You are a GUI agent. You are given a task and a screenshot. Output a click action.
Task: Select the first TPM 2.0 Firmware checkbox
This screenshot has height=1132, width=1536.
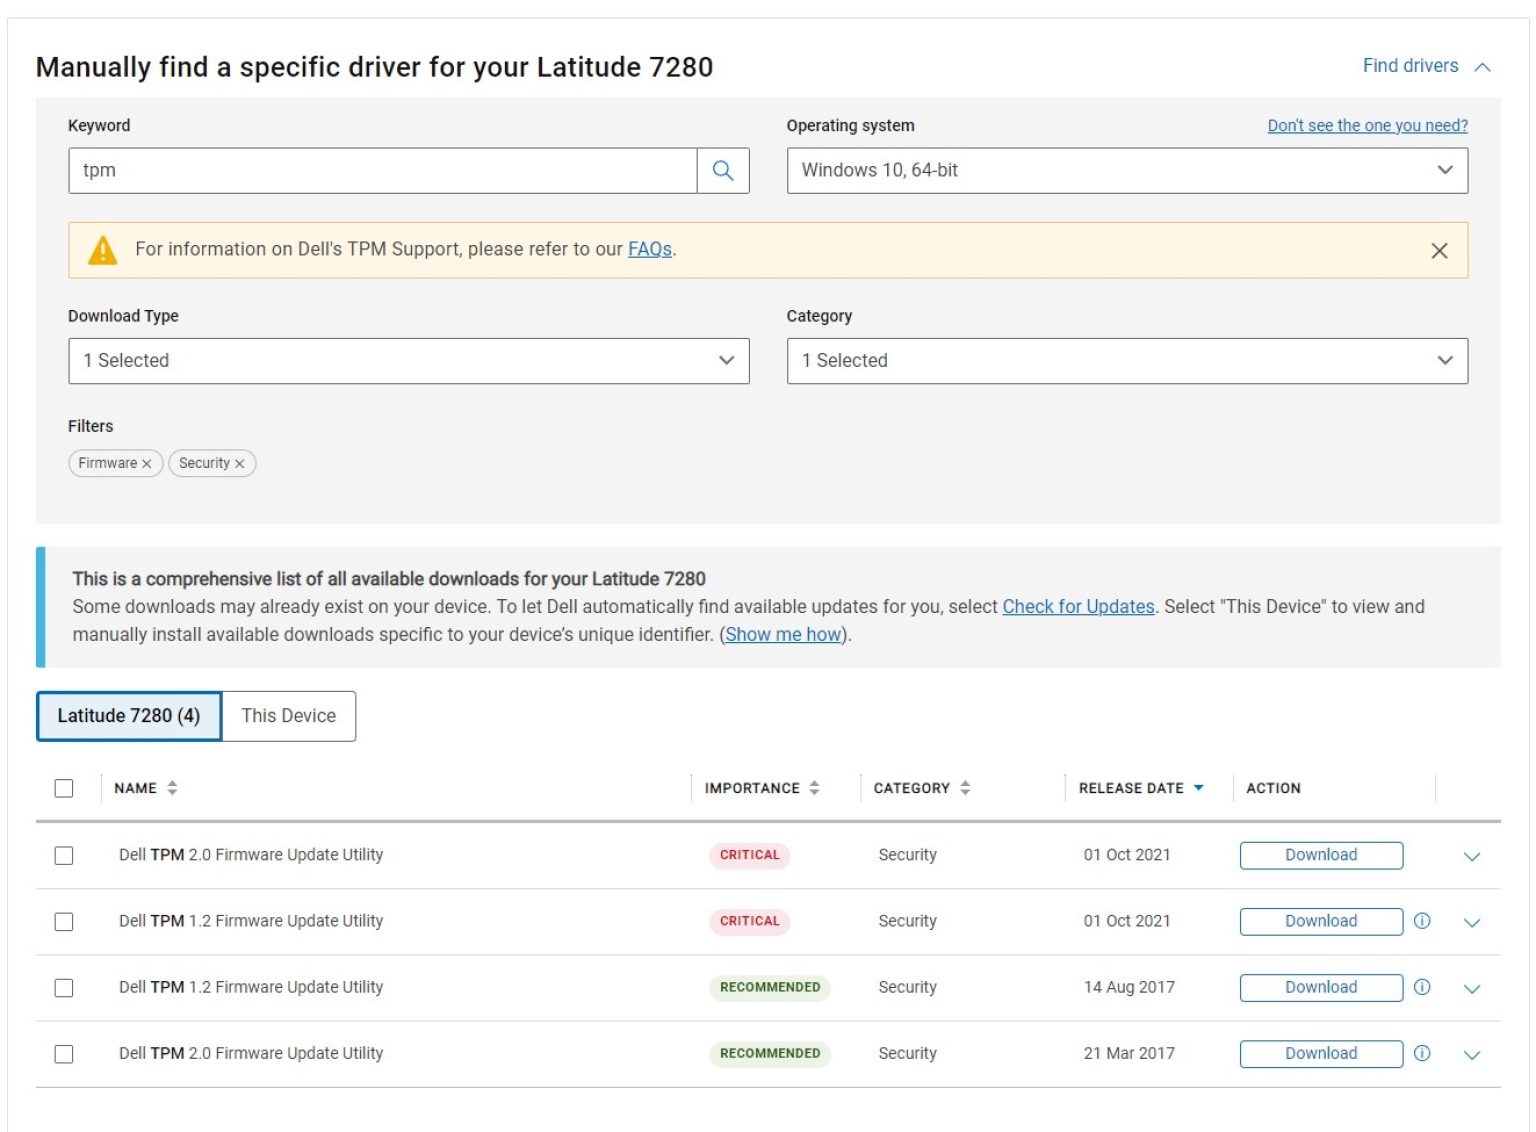click(64, 855)
